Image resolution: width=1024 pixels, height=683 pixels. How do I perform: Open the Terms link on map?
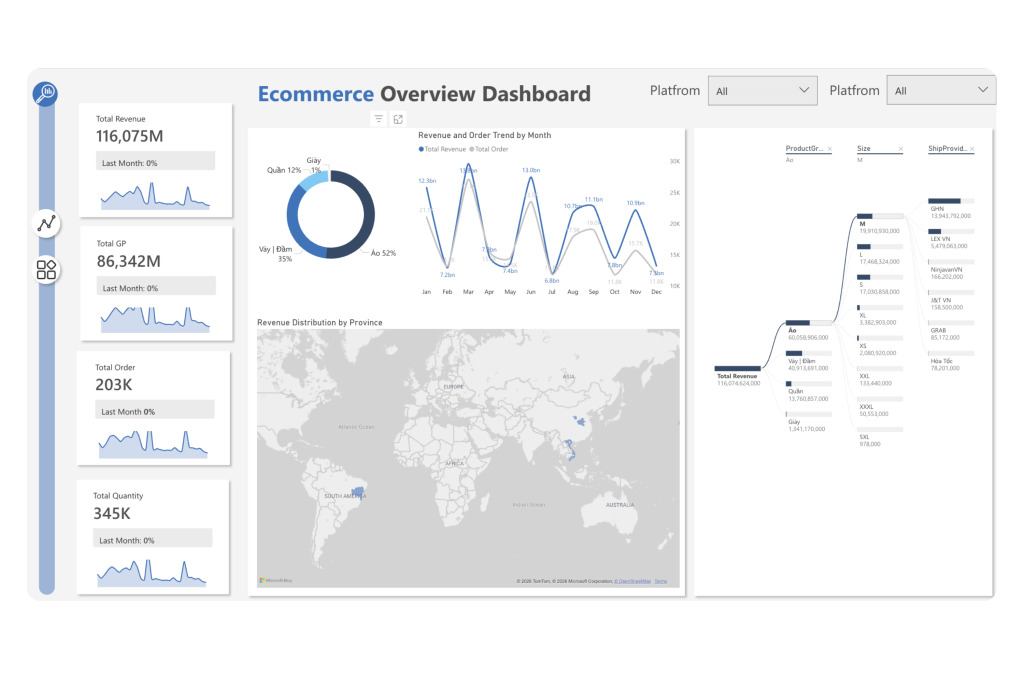click(x=661, y=580)
